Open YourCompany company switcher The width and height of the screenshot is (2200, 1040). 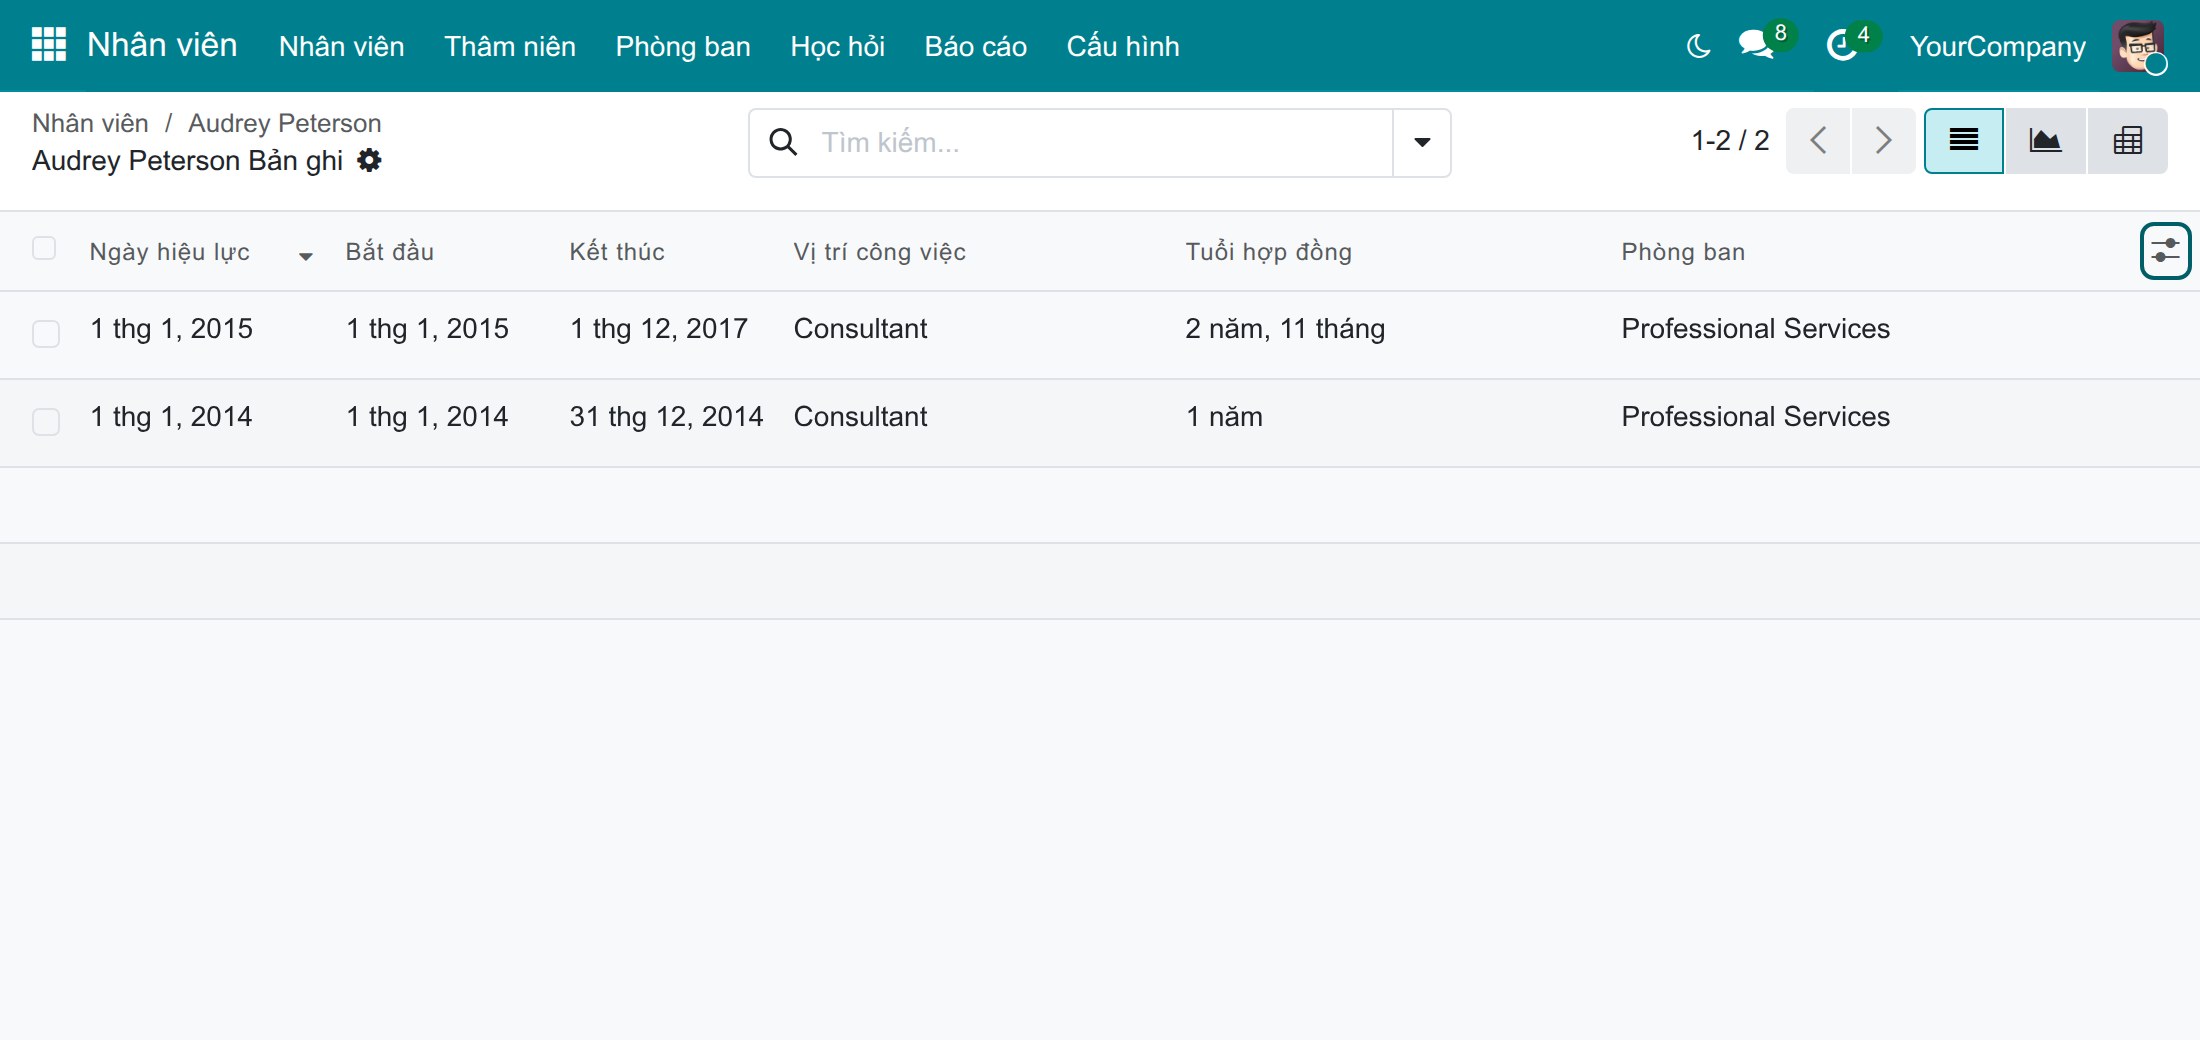coord(1997,46)
